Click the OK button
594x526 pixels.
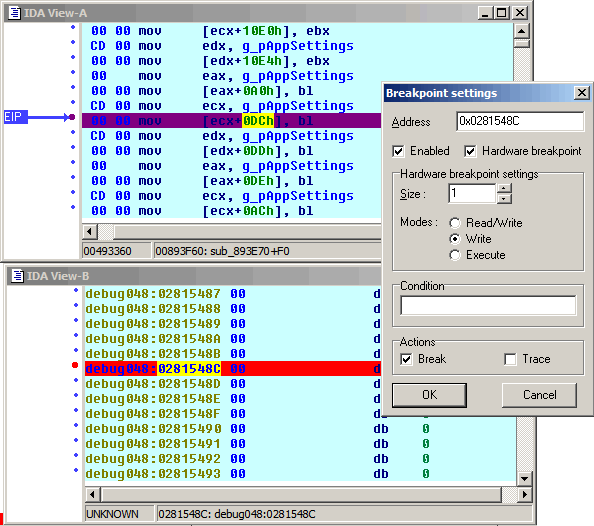(x=429, y=395)
